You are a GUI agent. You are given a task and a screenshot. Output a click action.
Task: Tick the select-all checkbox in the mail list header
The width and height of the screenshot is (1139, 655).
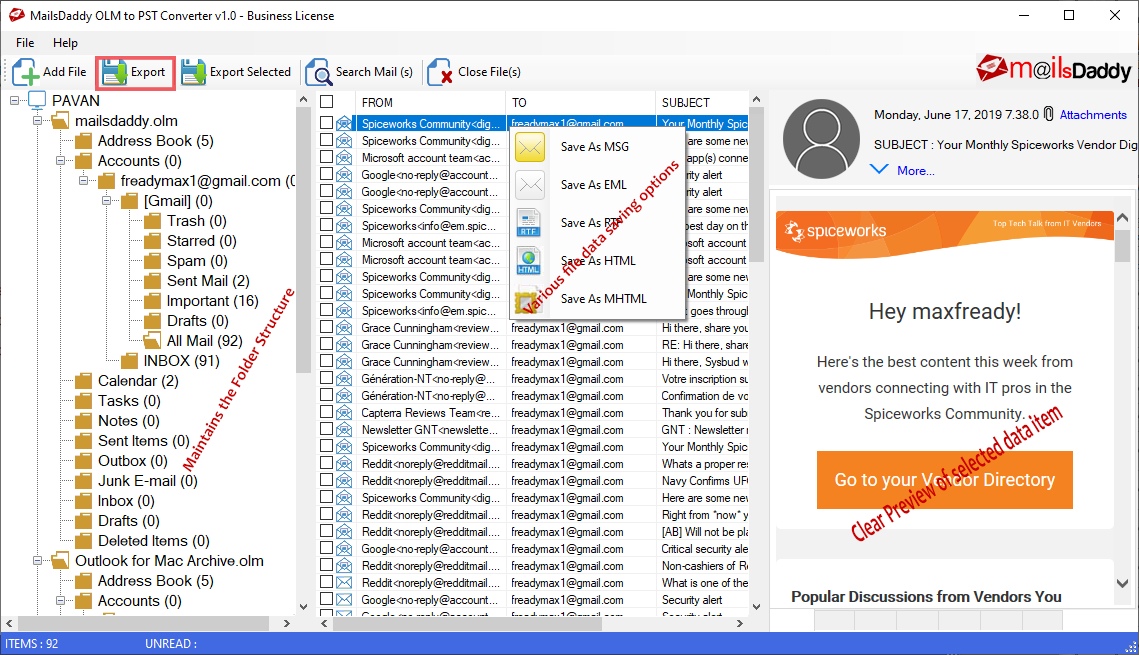(327, 102)
